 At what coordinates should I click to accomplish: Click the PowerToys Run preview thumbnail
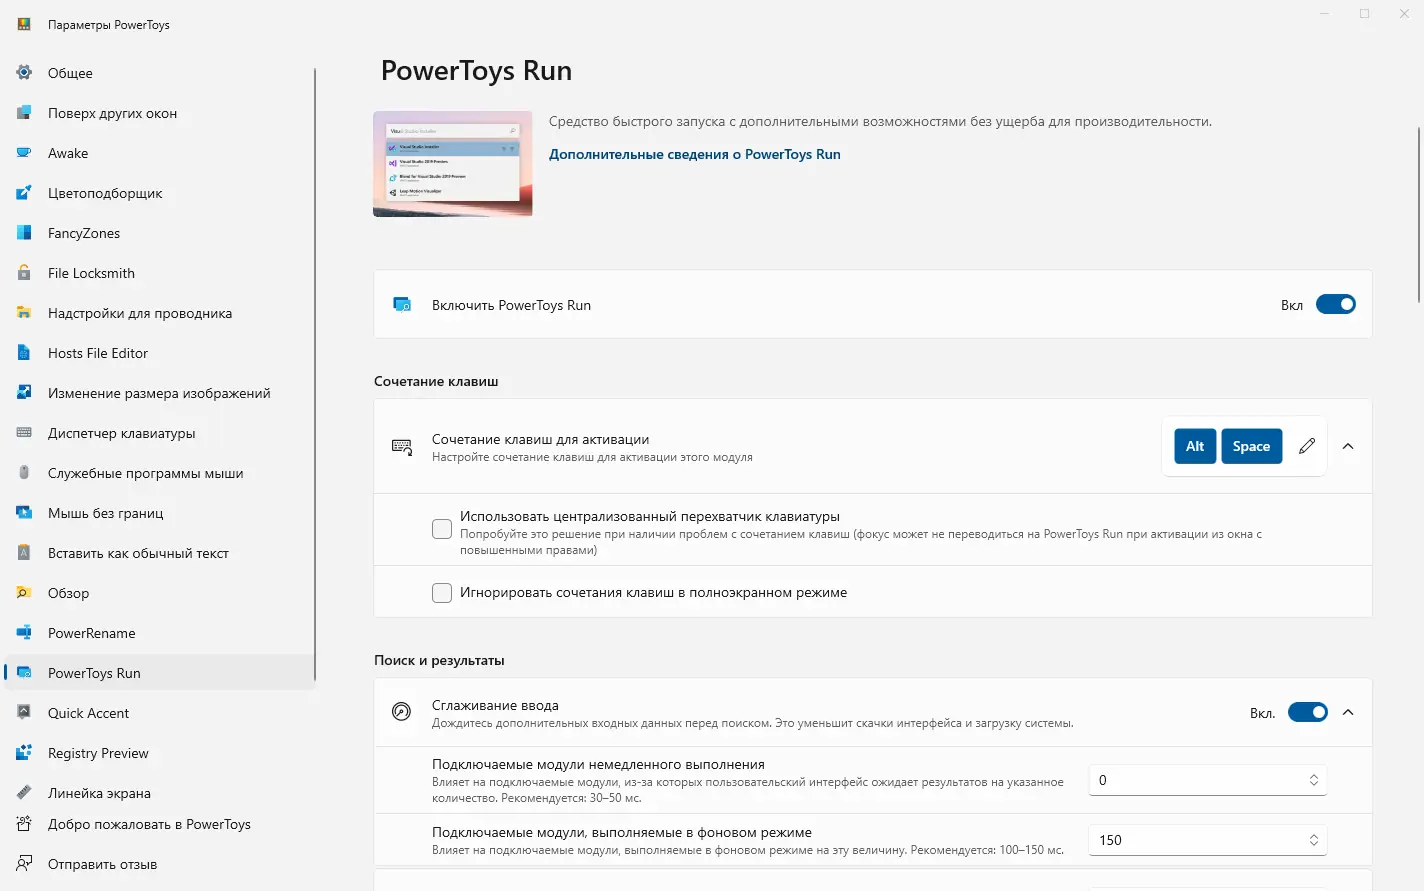tap(453, 164)
